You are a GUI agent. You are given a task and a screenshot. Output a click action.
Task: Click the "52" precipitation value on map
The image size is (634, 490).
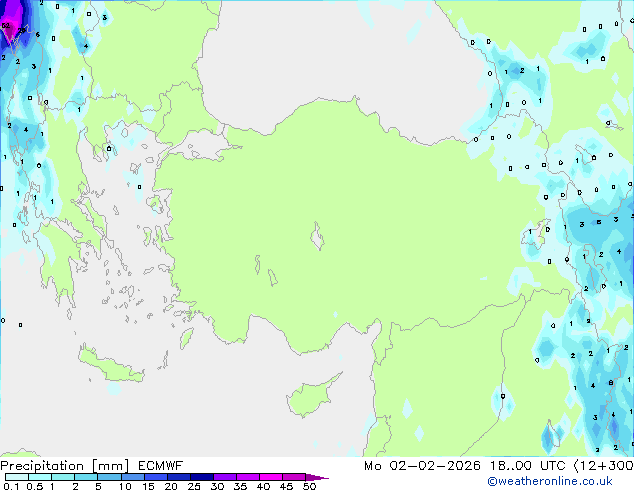point(6,25)
